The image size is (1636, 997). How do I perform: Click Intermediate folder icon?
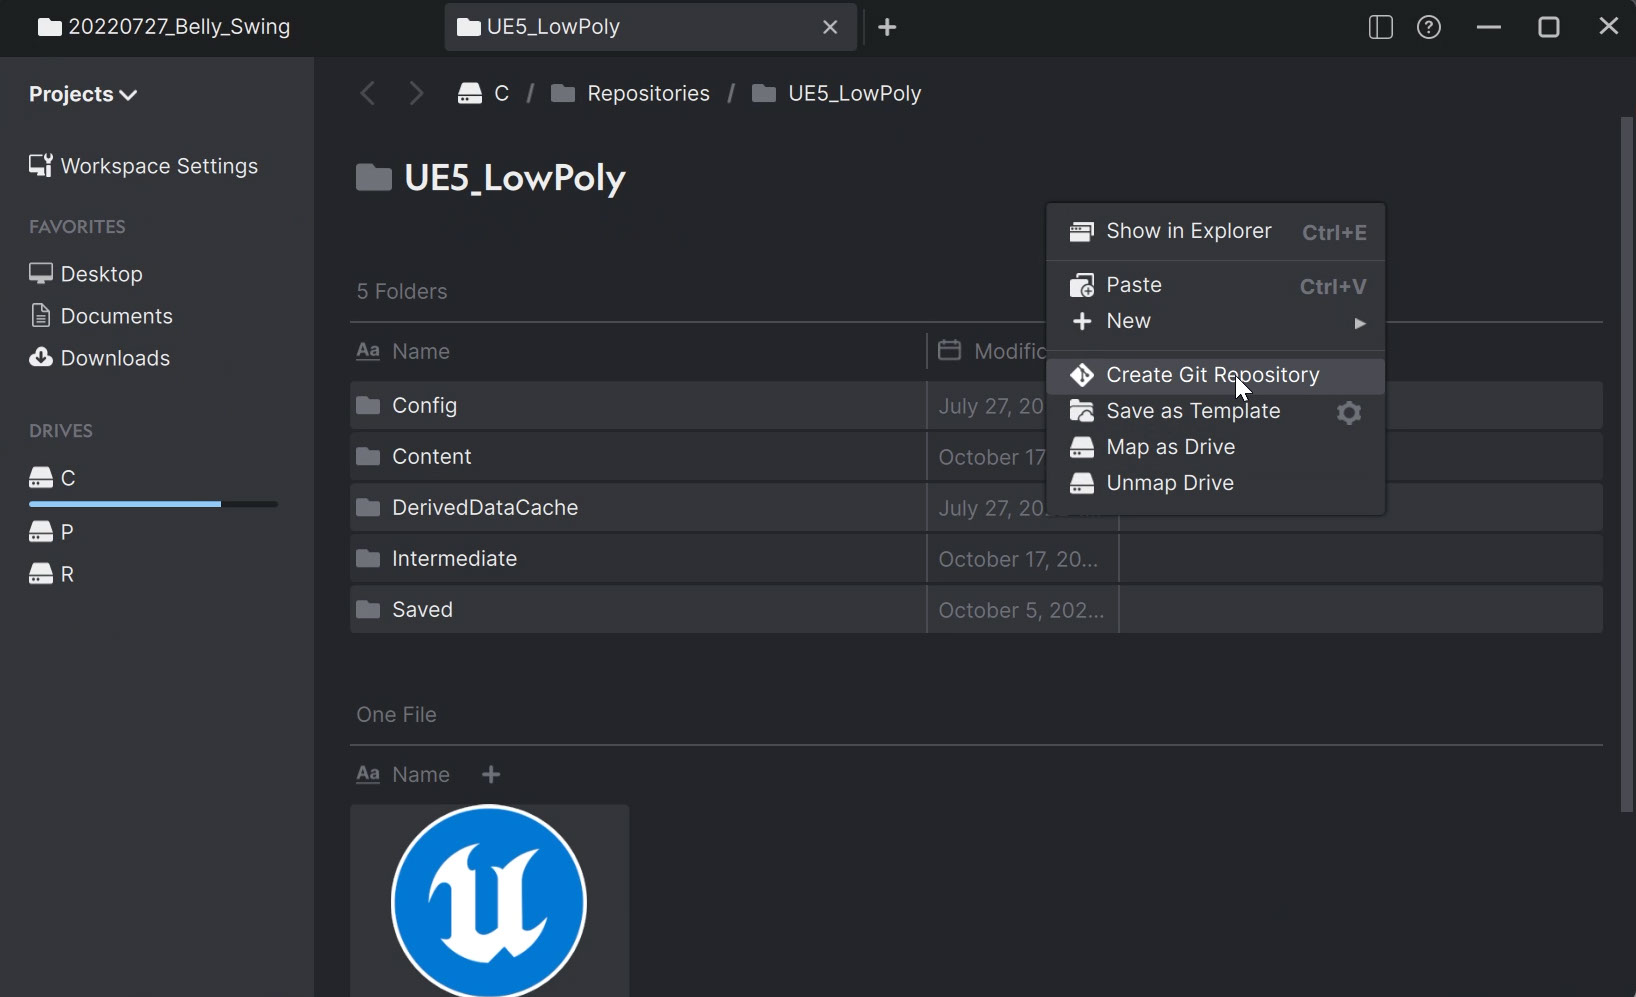coord(368,558)
